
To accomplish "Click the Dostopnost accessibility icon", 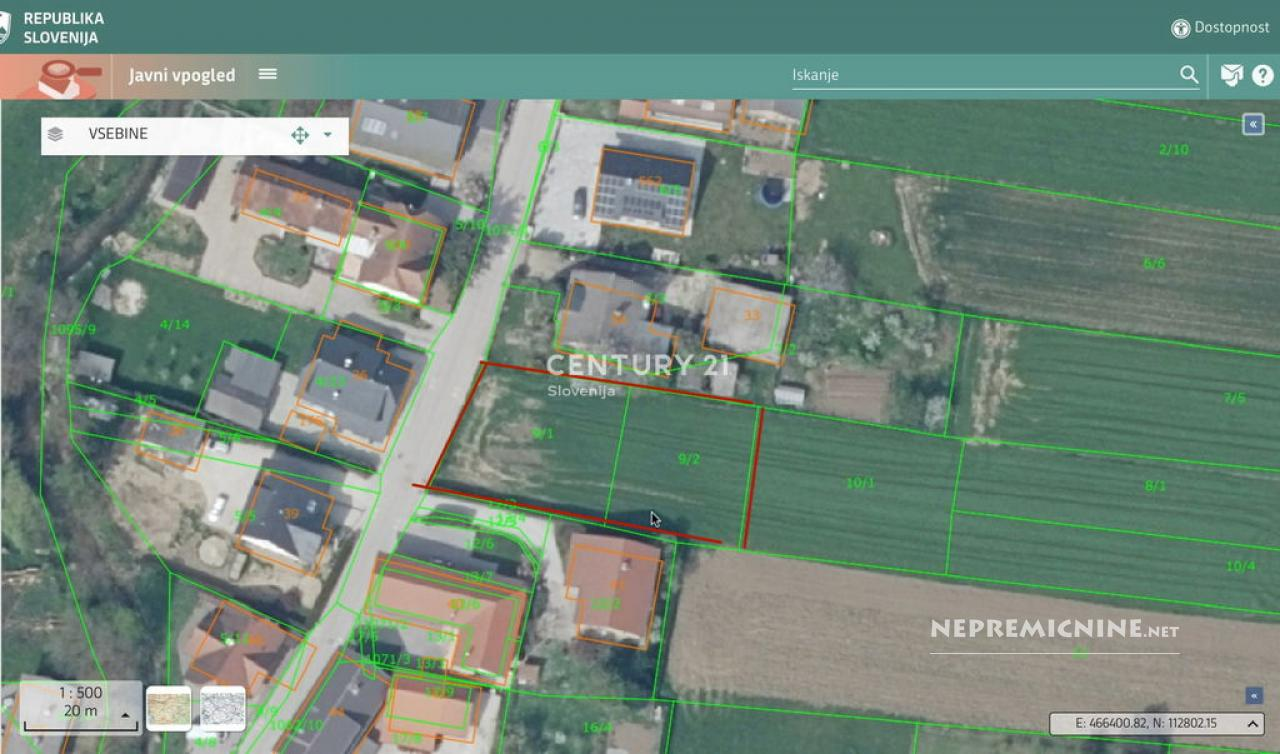I will click(x=1180, y=28).
